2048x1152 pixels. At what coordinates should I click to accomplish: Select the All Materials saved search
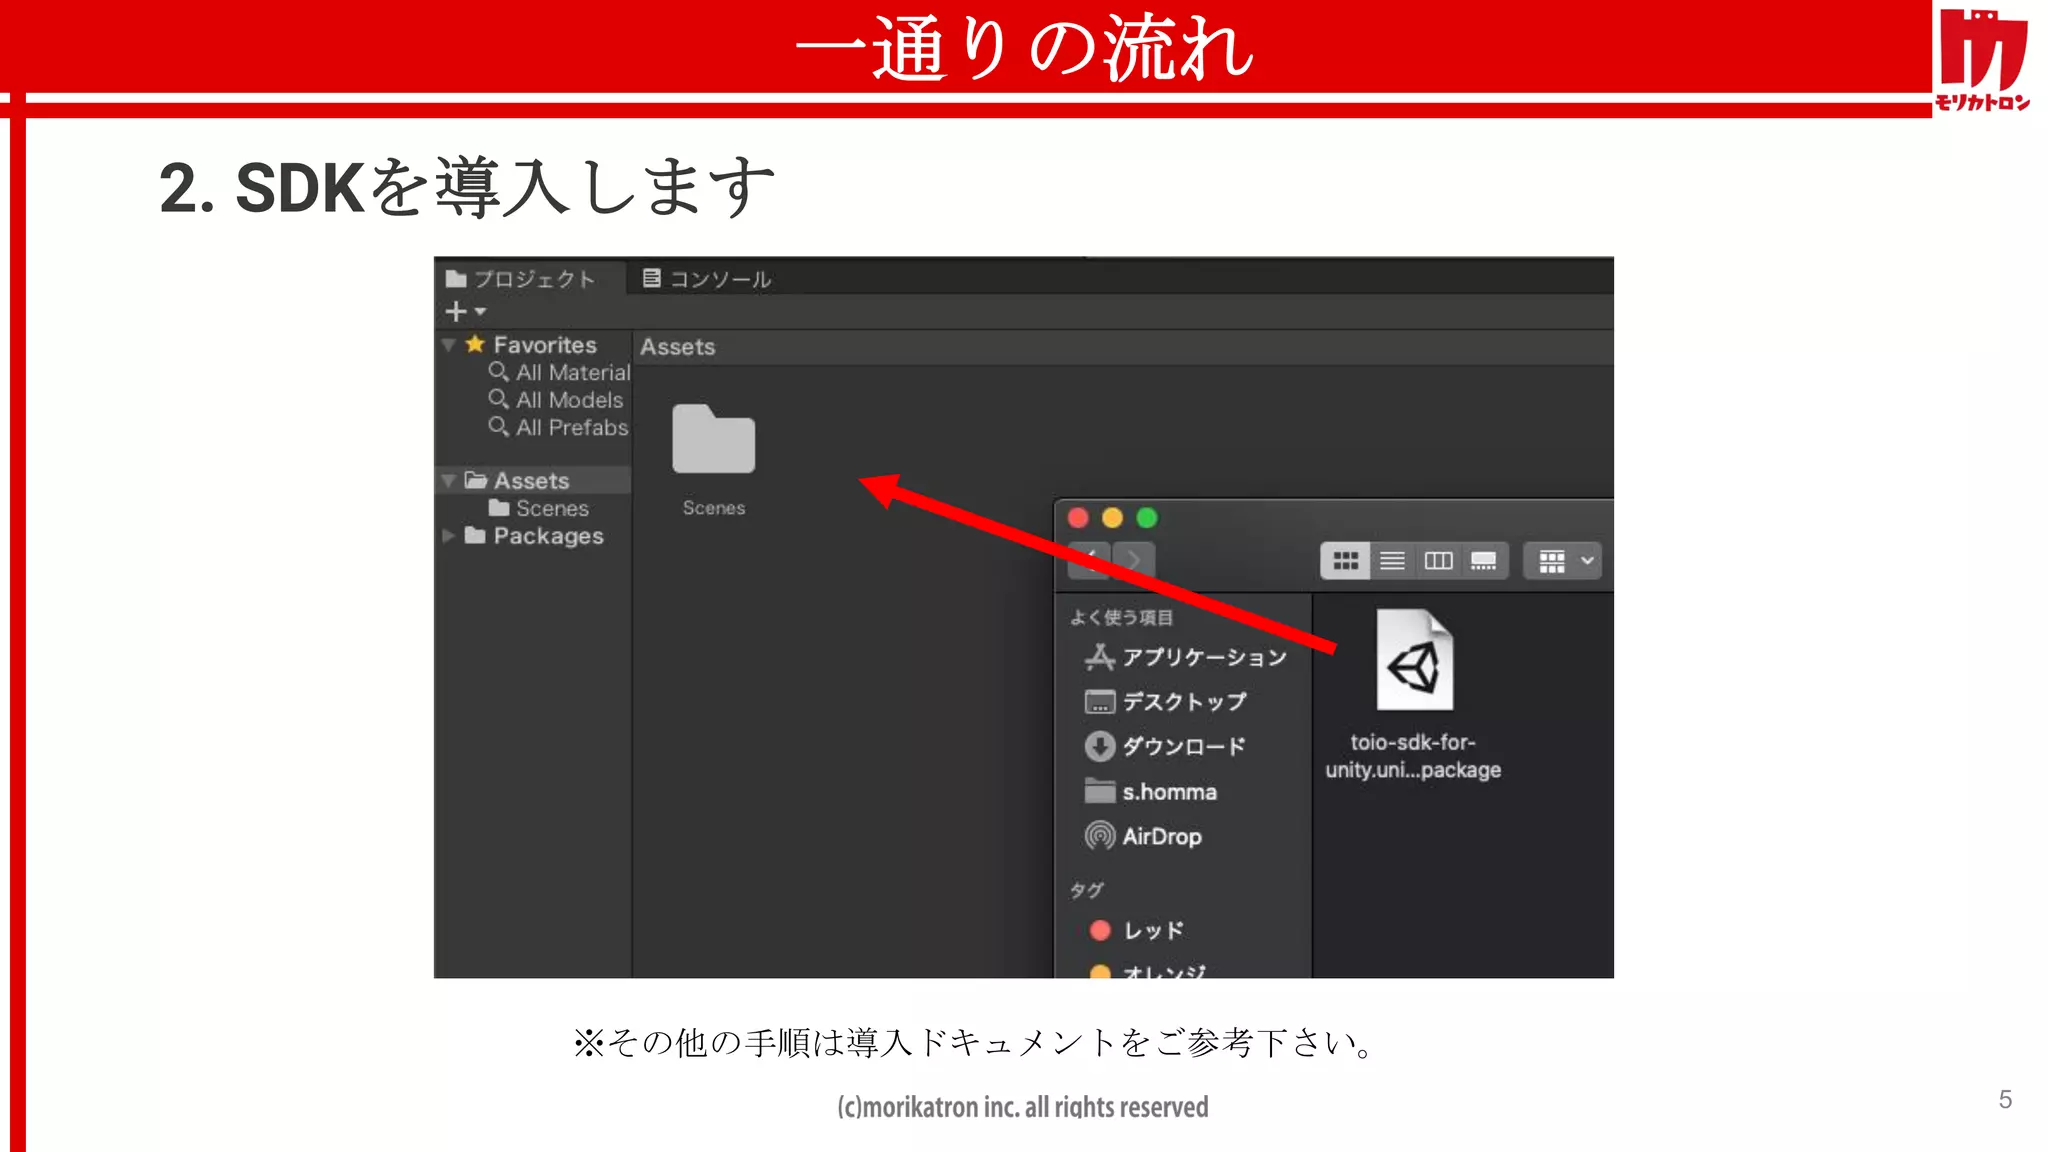pos(559,372)
